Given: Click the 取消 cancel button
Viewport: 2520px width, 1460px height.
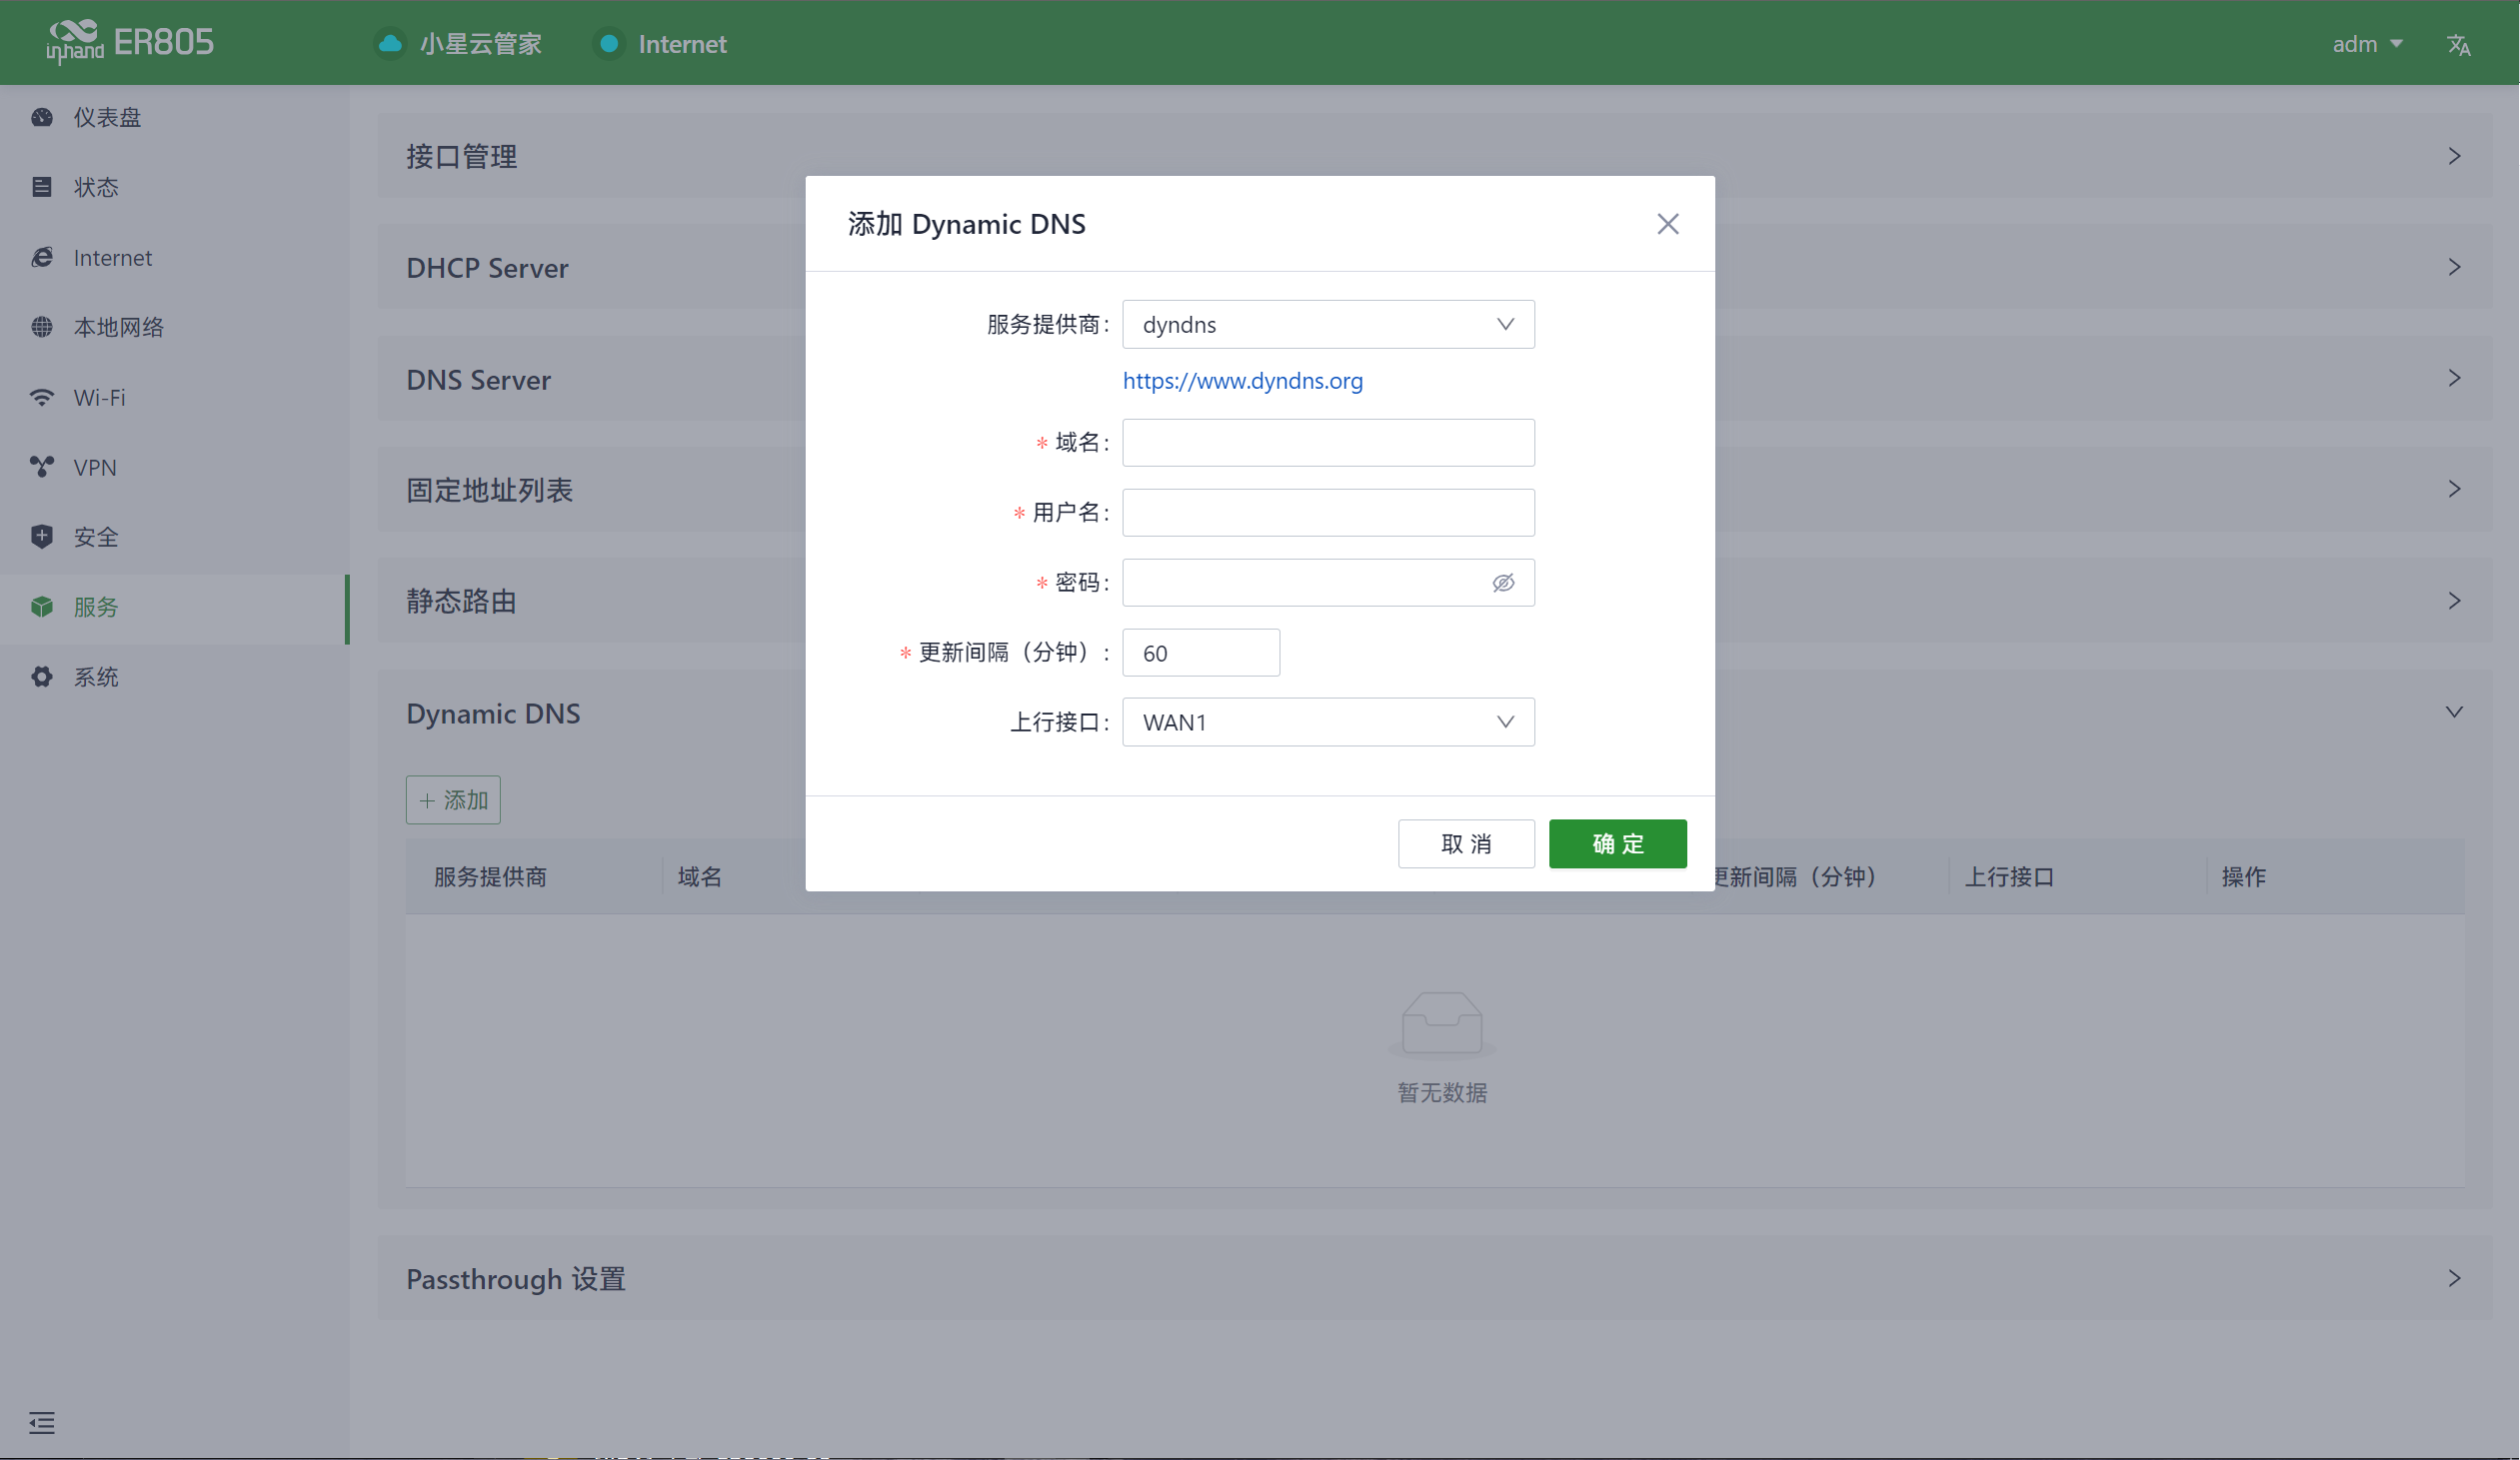Looking at the screenshot, I should coord(1465,844).
